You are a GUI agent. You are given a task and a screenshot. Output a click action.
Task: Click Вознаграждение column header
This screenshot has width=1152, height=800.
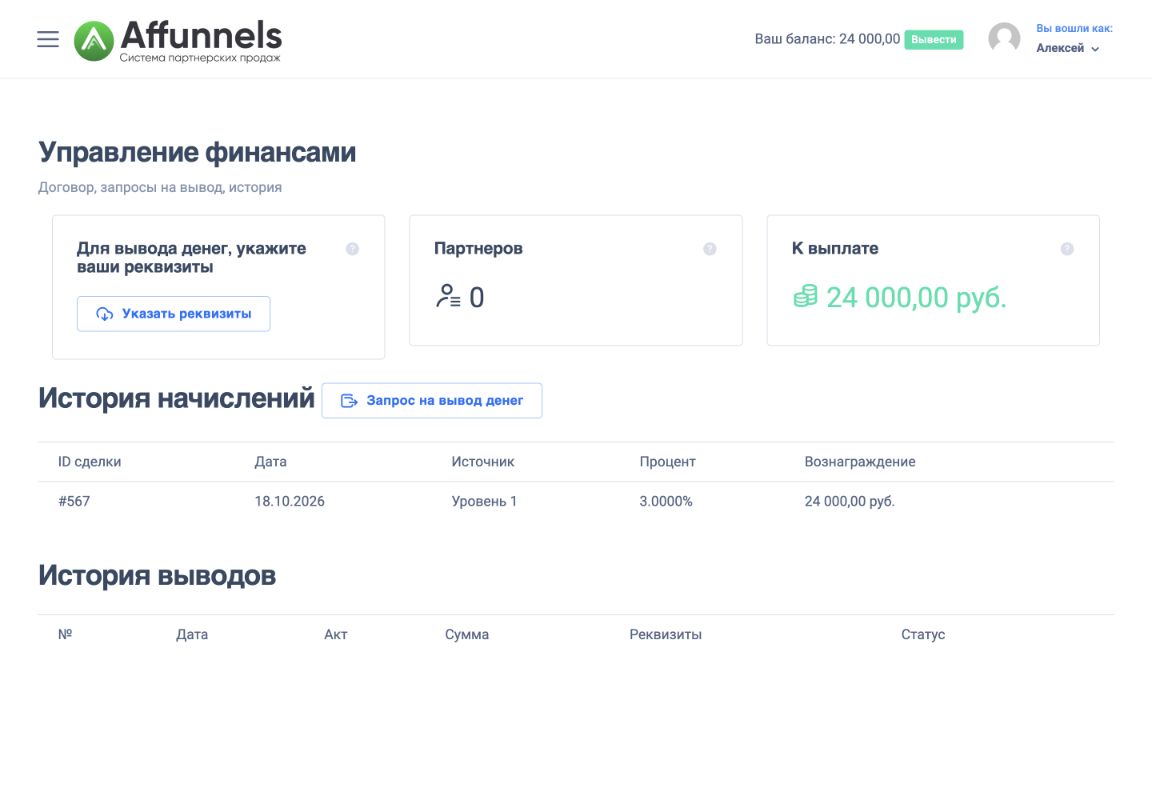click(x=860, y=462)
